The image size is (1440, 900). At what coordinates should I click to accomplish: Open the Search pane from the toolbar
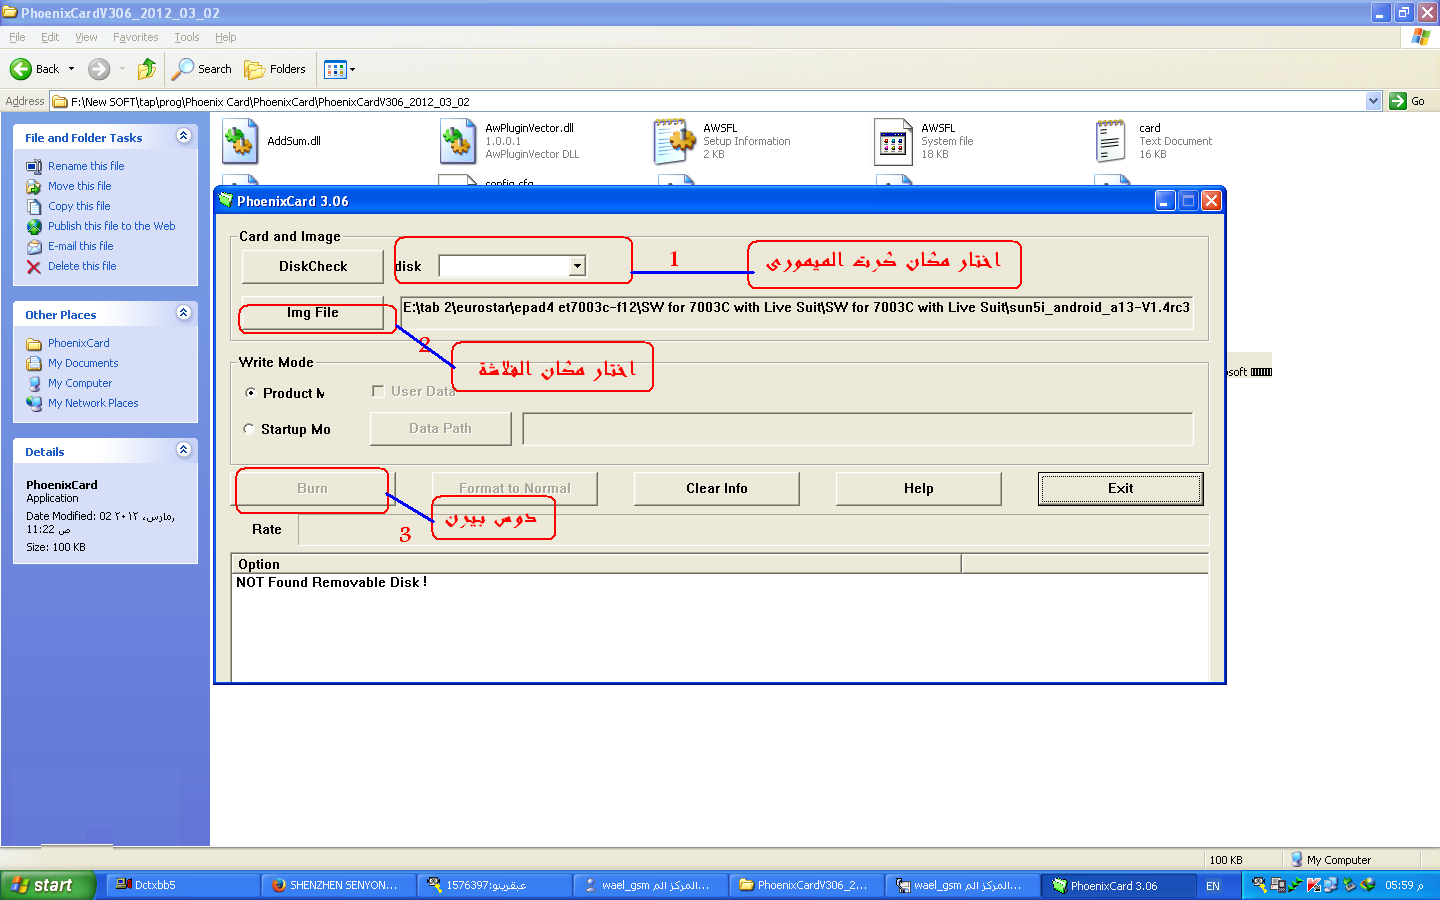[x=202, y=69]
